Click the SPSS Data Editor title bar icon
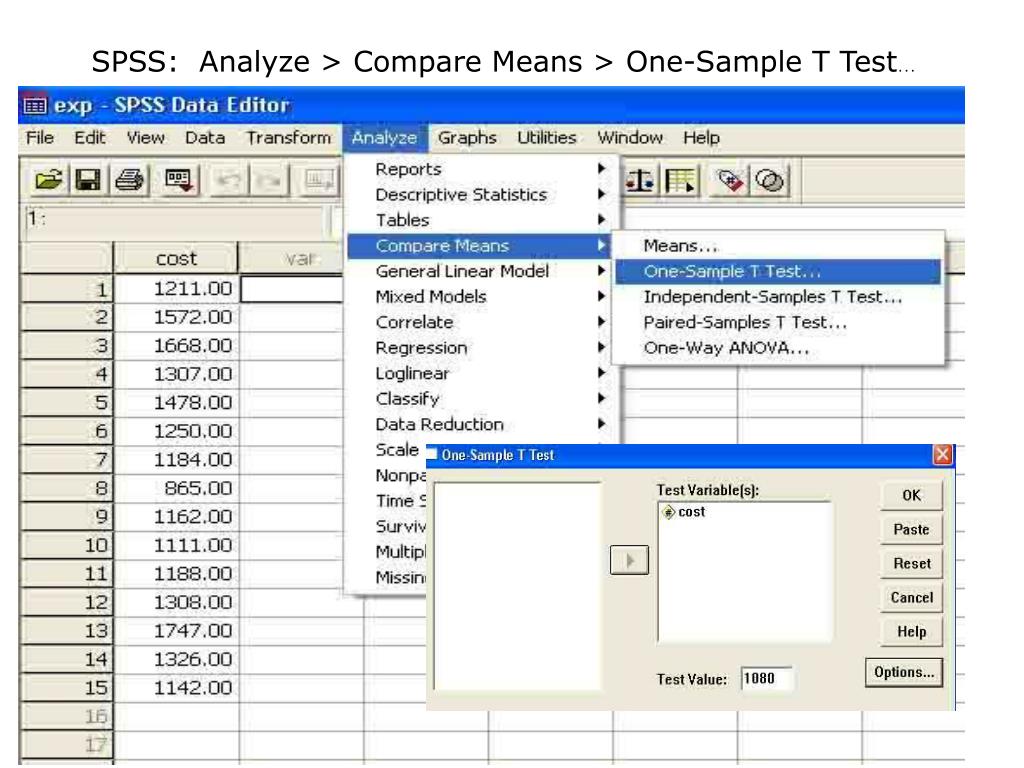Viewport: 1024px width, 768px height. coord(35,105)
